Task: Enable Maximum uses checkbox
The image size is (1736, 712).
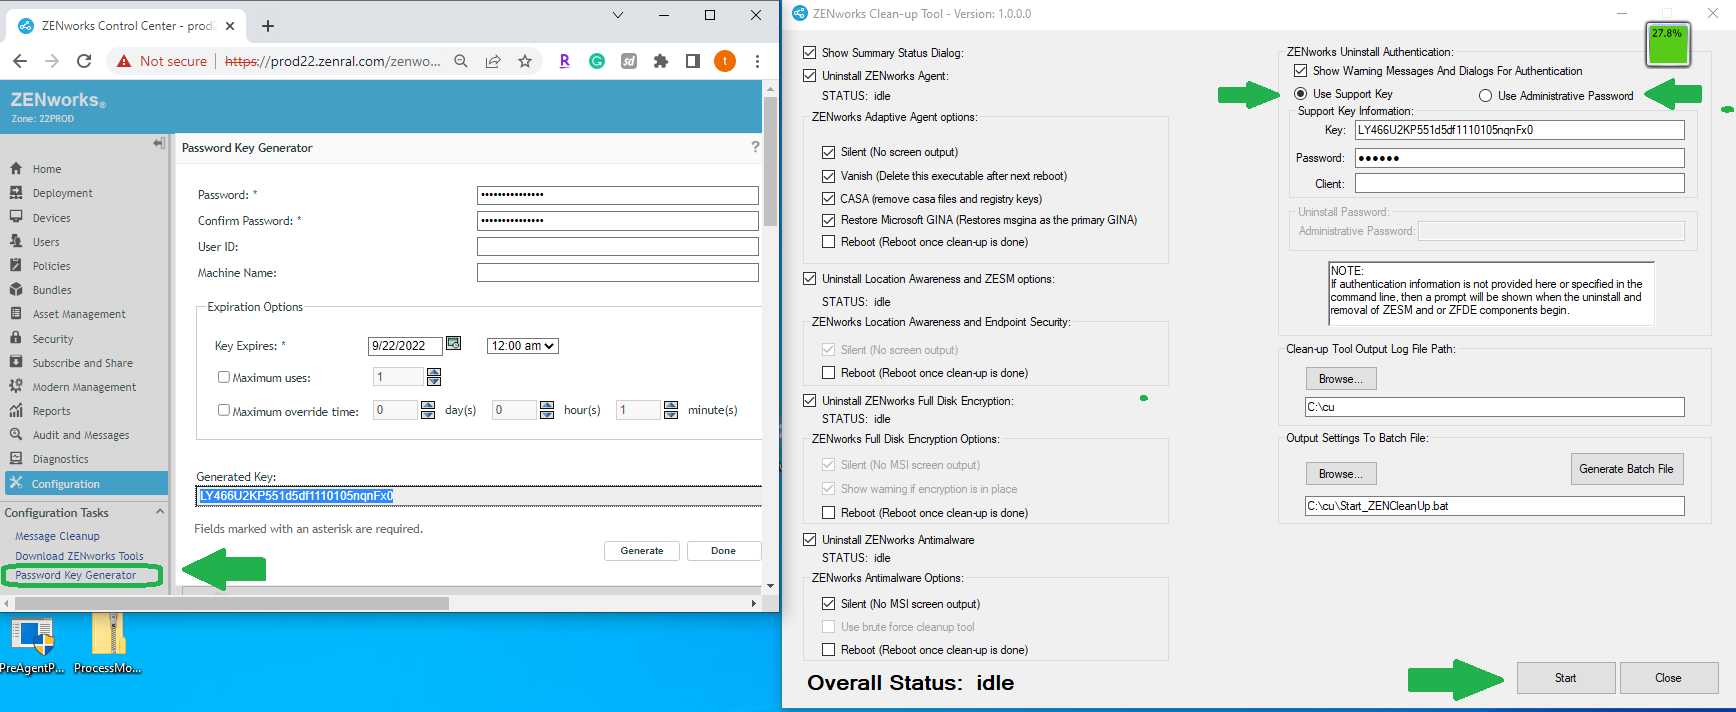Action: tap(224, 377)
